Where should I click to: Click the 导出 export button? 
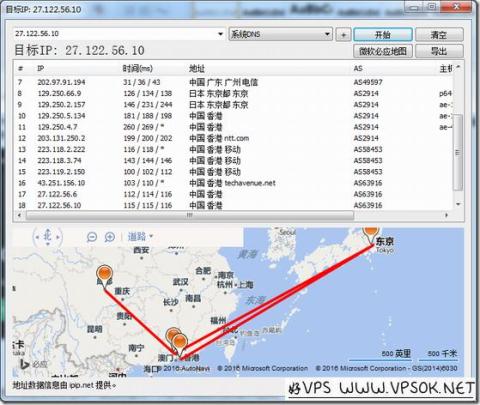click(x=439, y=51)
